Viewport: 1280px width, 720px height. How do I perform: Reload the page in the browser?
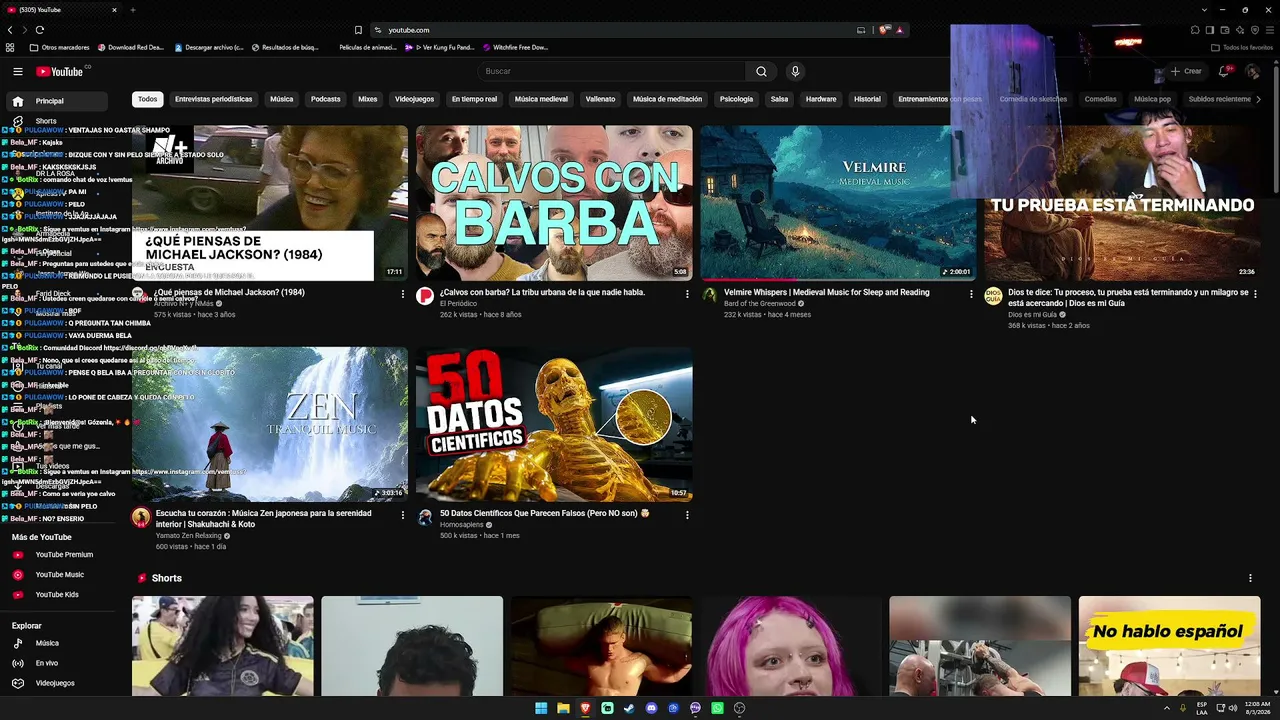tap(40, 30)
